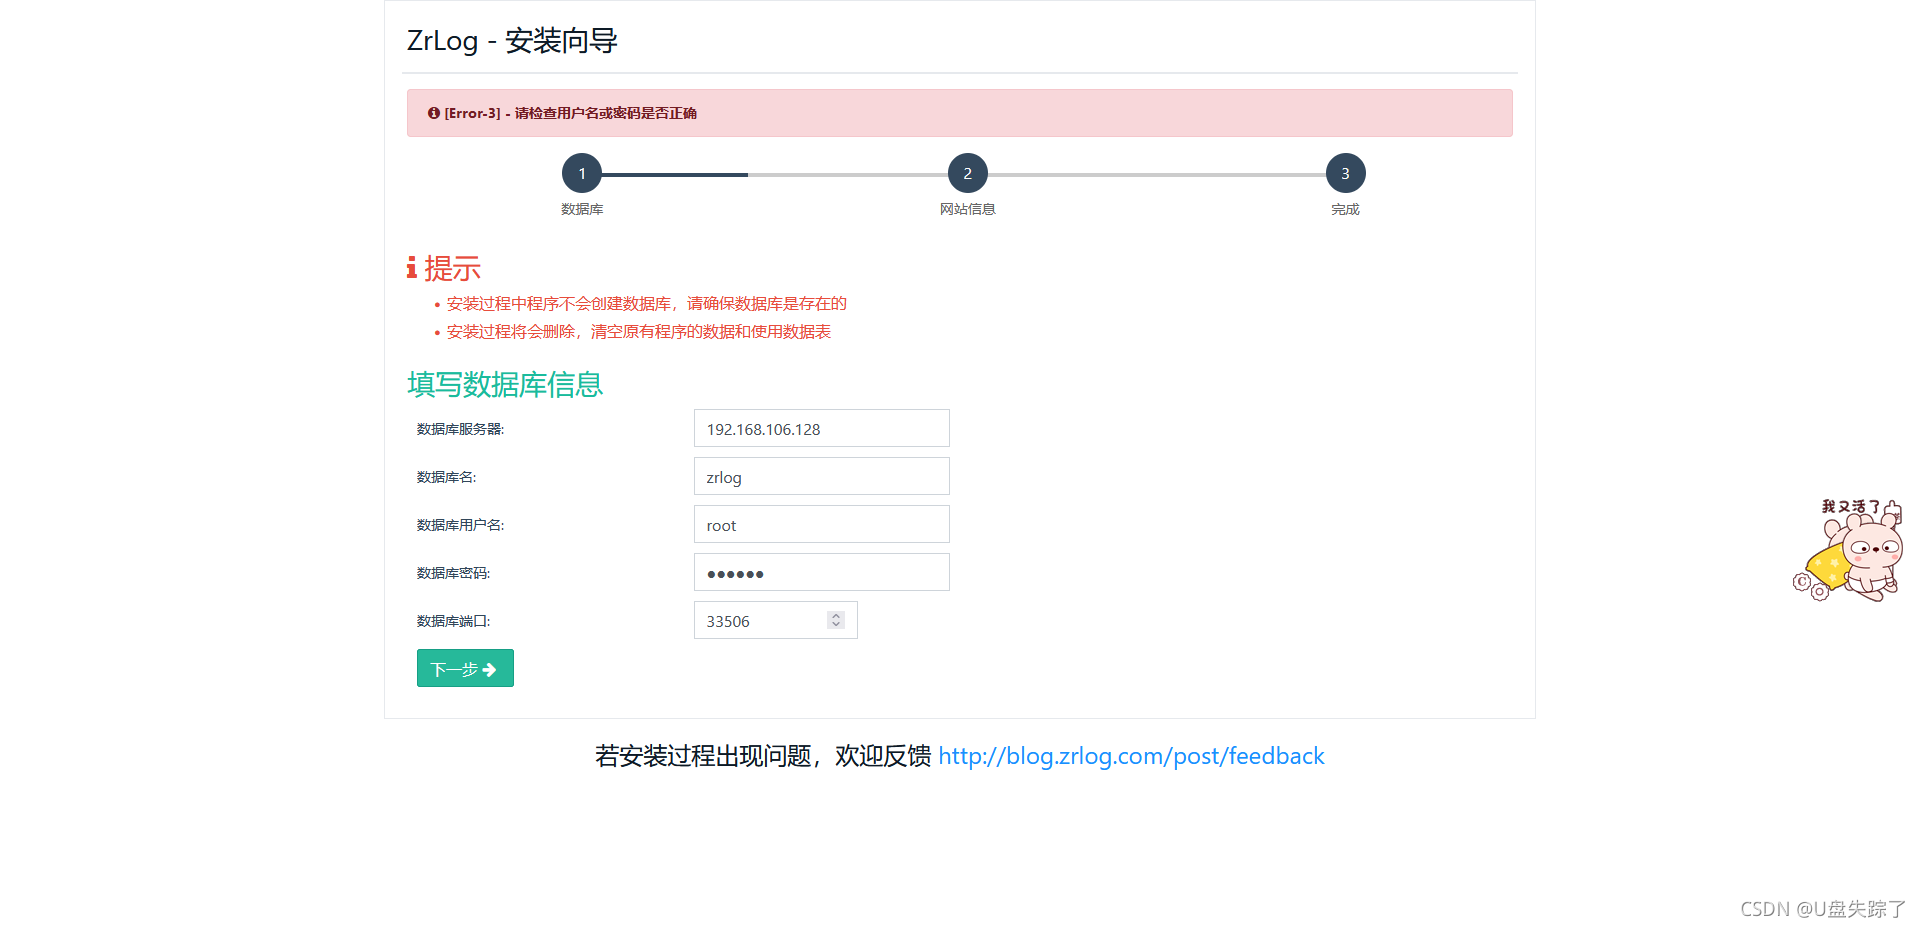Click the rabbit sticker image on the right
Screen dimensions: 1920x927
click(x=1852, y=552)
